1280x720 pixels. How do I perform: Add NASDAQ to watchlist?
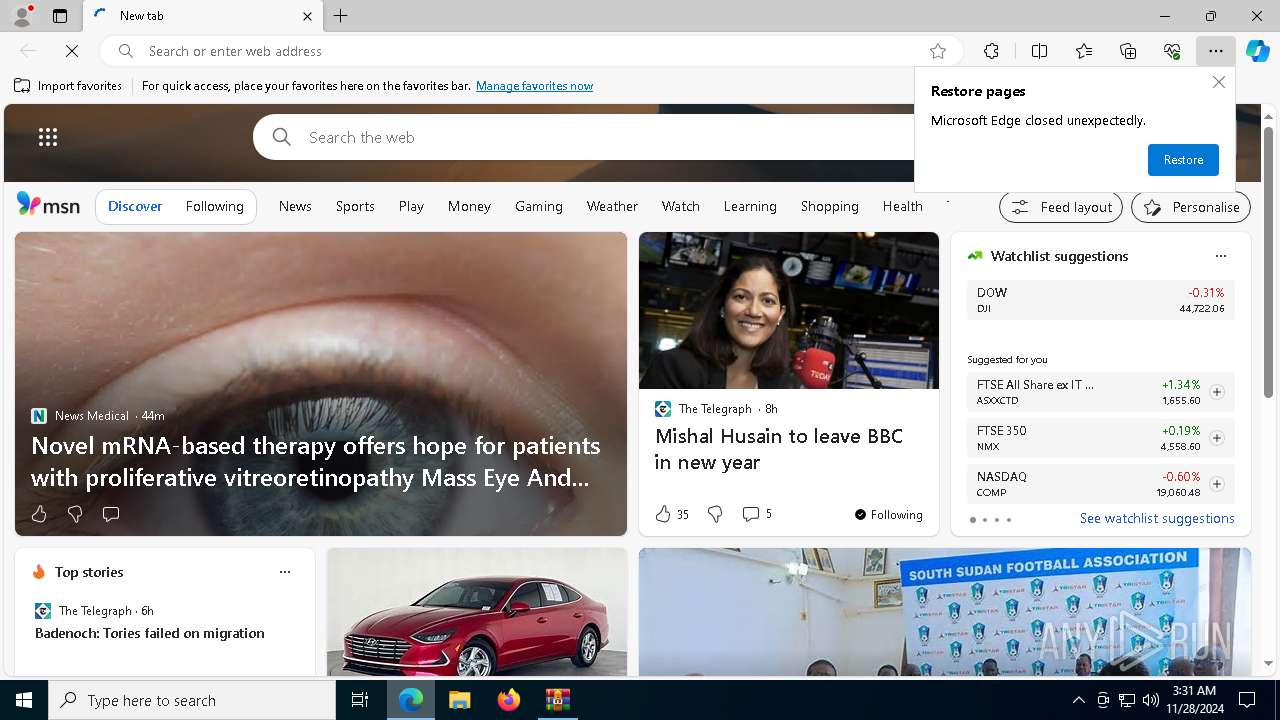click(1217, 484)
